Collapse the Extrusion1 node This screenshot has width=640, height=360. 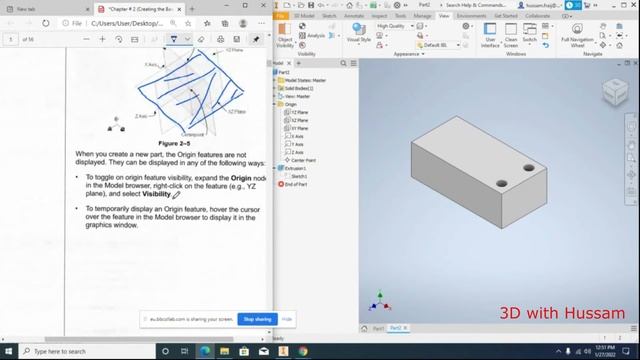274,168
